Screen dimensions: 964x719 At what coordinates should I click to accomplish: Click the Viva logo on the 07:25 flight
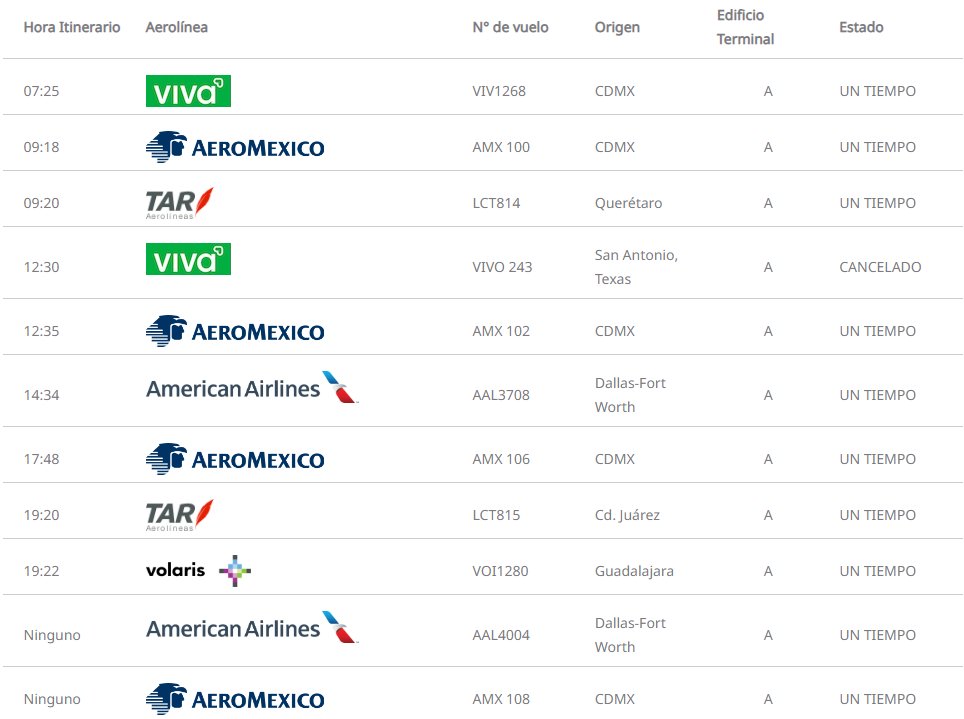[188, 91]
